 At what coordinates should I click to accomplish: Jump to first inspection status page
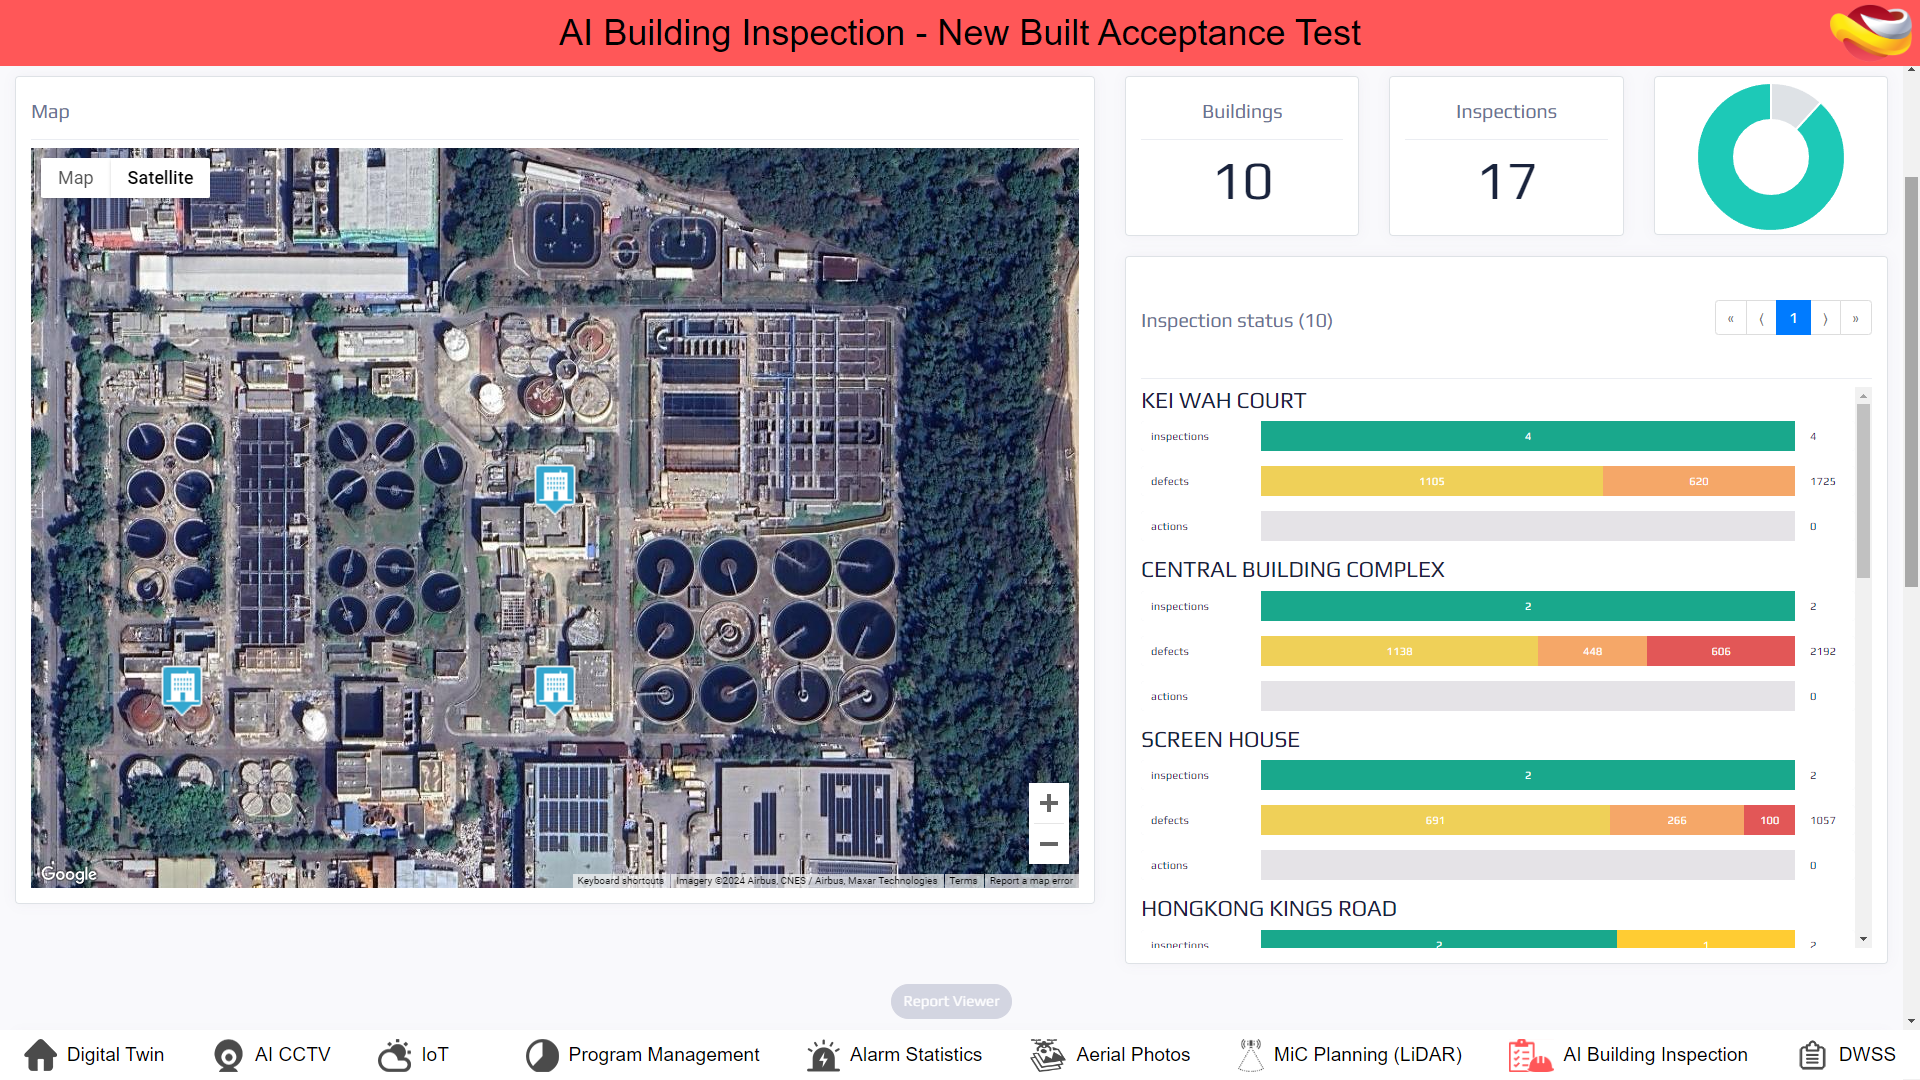click(1730, 318)
